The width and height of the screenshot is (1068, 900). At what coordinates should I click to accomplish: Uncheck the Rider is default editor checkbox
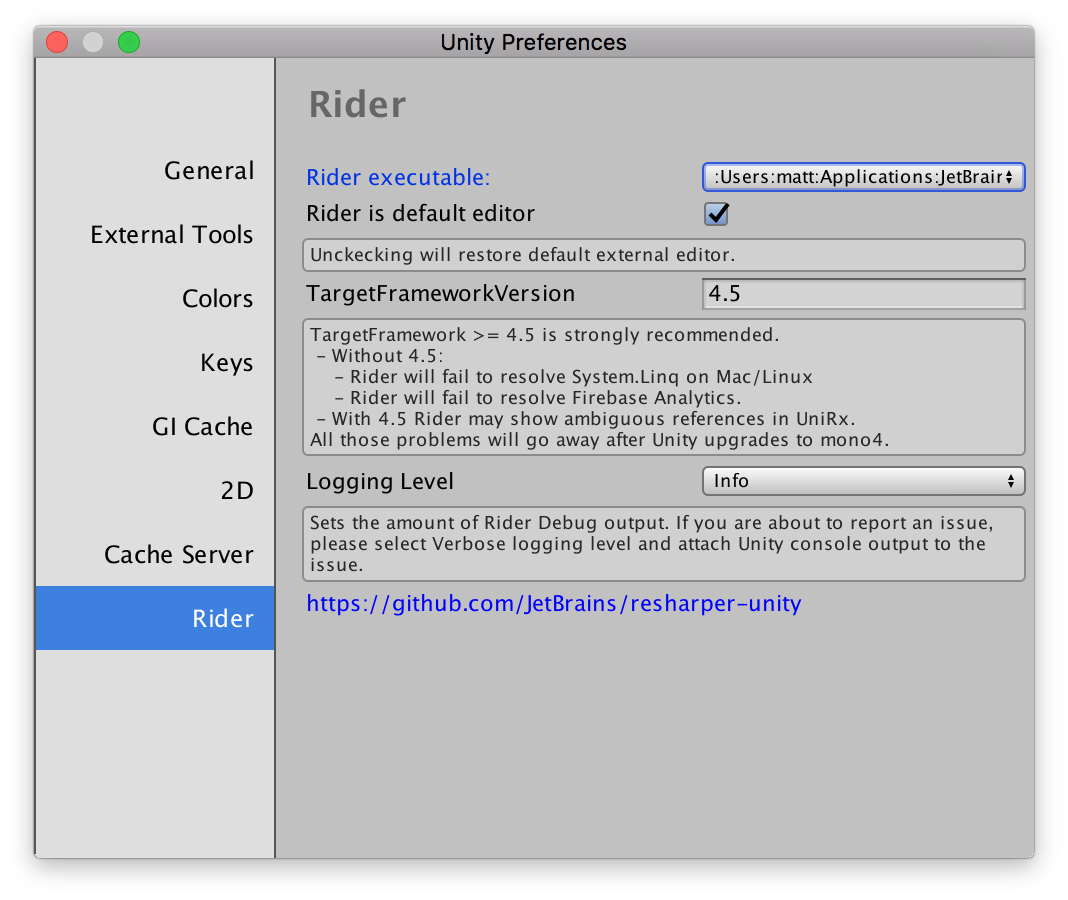coord(717,214)
